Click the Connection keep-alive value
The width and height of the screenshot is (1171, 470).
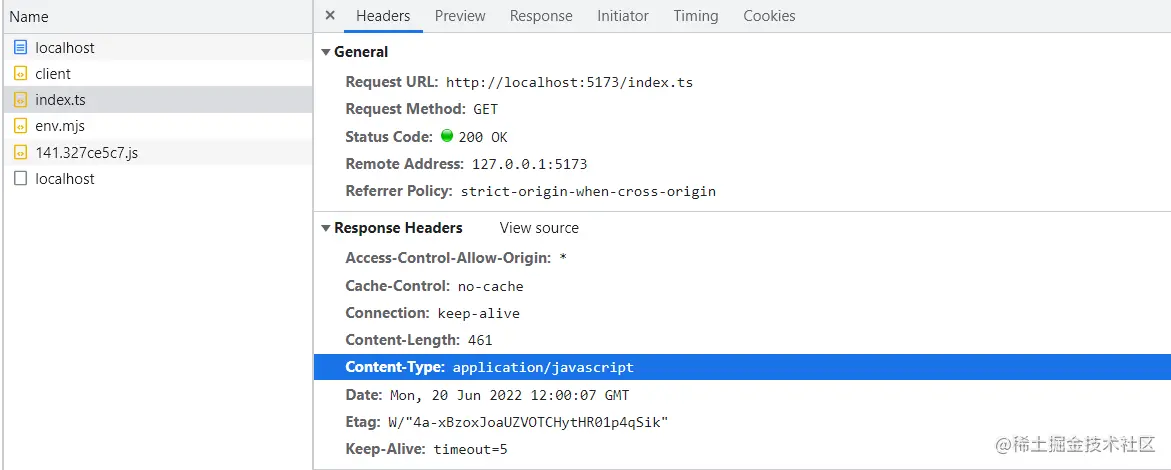point(479,313)
